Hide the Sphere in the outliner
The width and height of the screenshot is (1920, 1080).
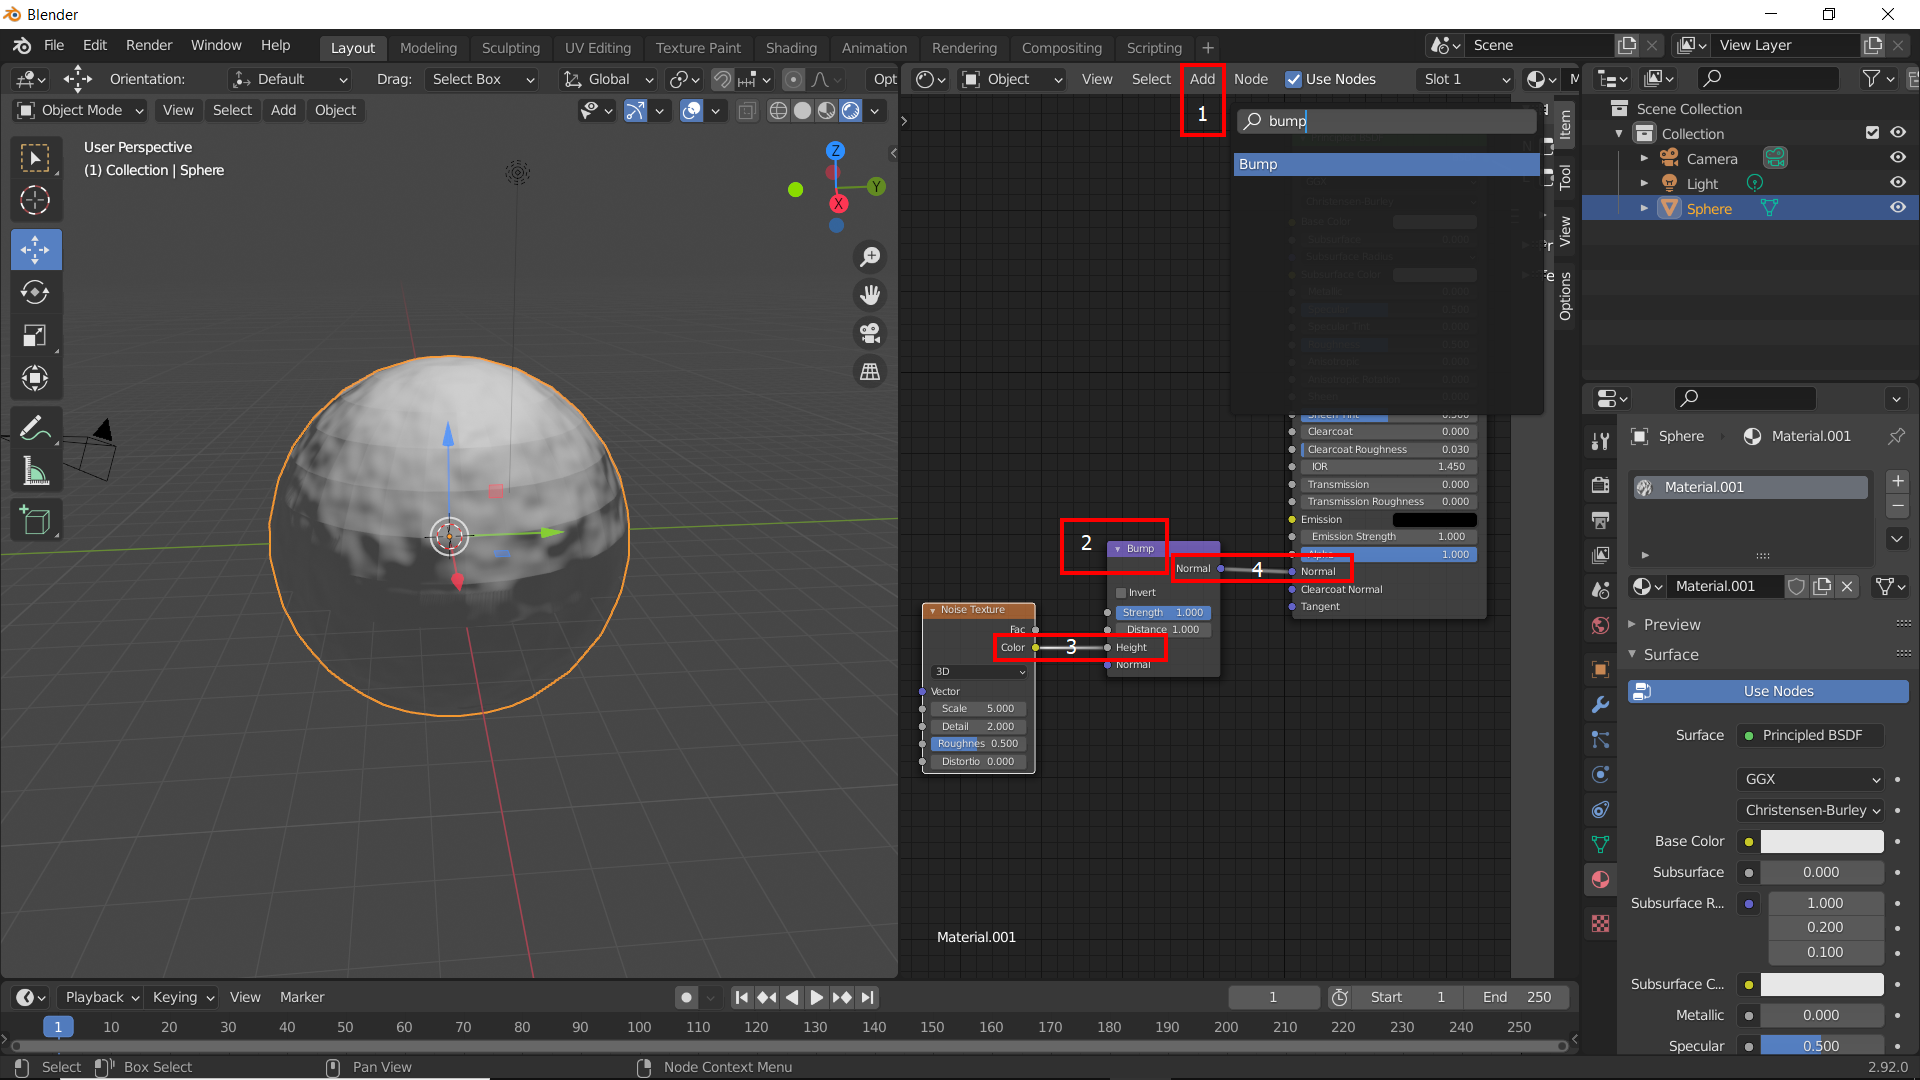(x=1897, y=208)
